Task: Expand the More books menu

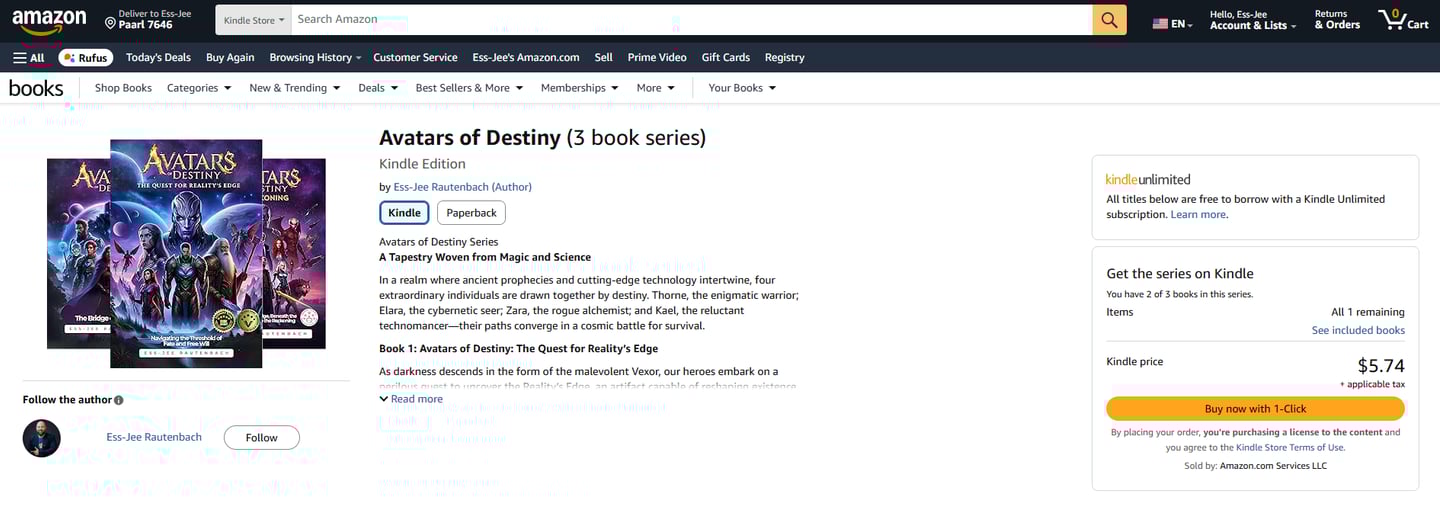Action: 655,88
